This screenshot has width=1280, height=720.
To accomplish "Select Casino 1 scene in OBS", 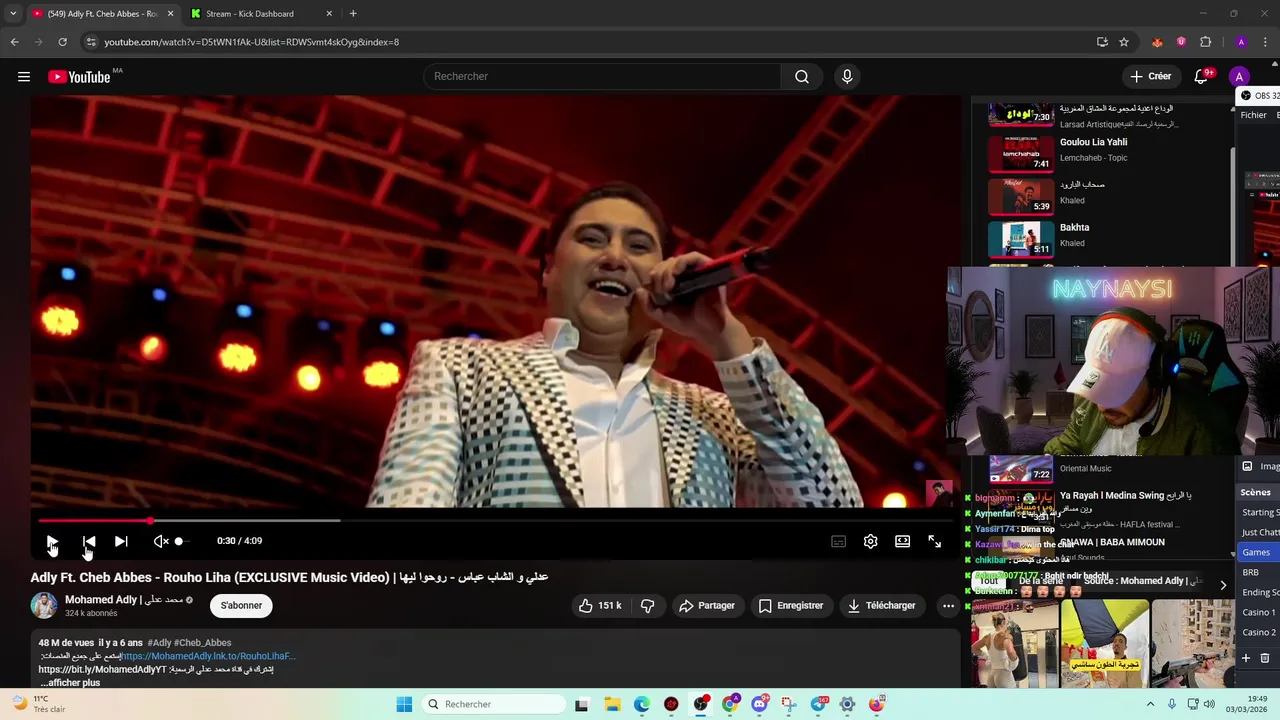I will [x=1258, y=612].
